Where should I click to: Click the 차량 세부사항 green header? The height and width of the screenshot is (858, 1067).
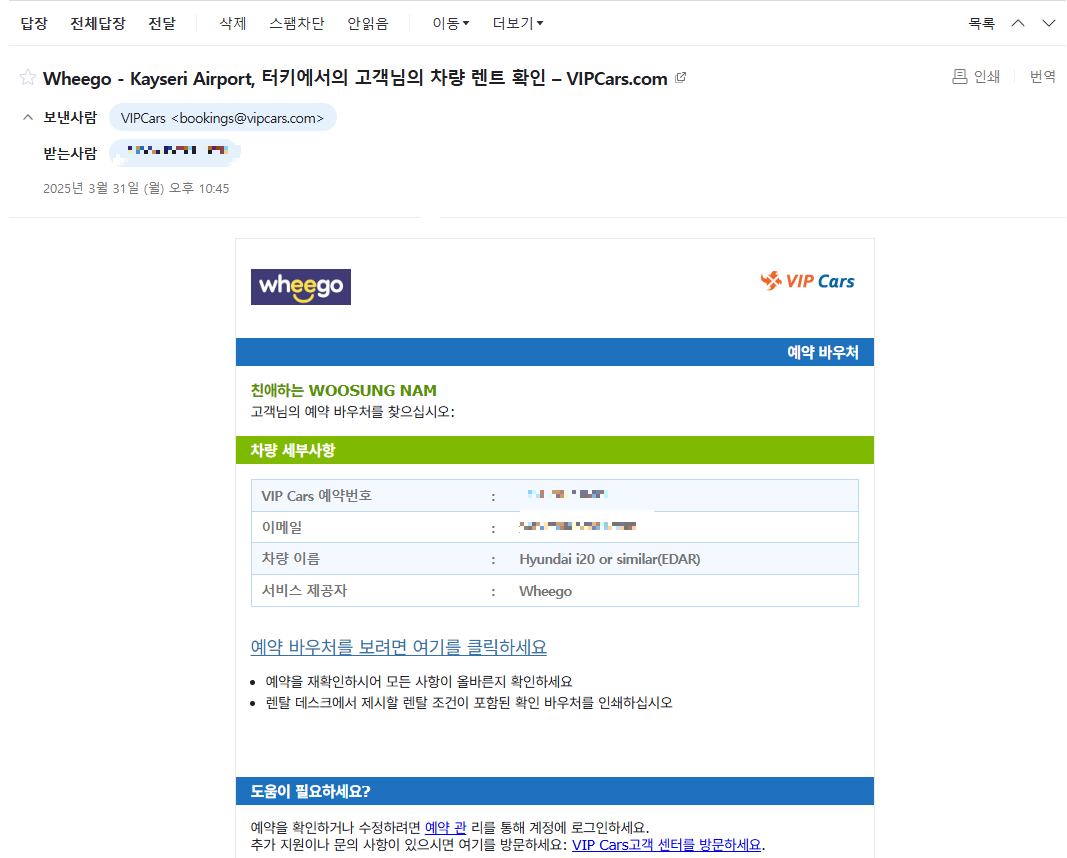click(555, 450)
